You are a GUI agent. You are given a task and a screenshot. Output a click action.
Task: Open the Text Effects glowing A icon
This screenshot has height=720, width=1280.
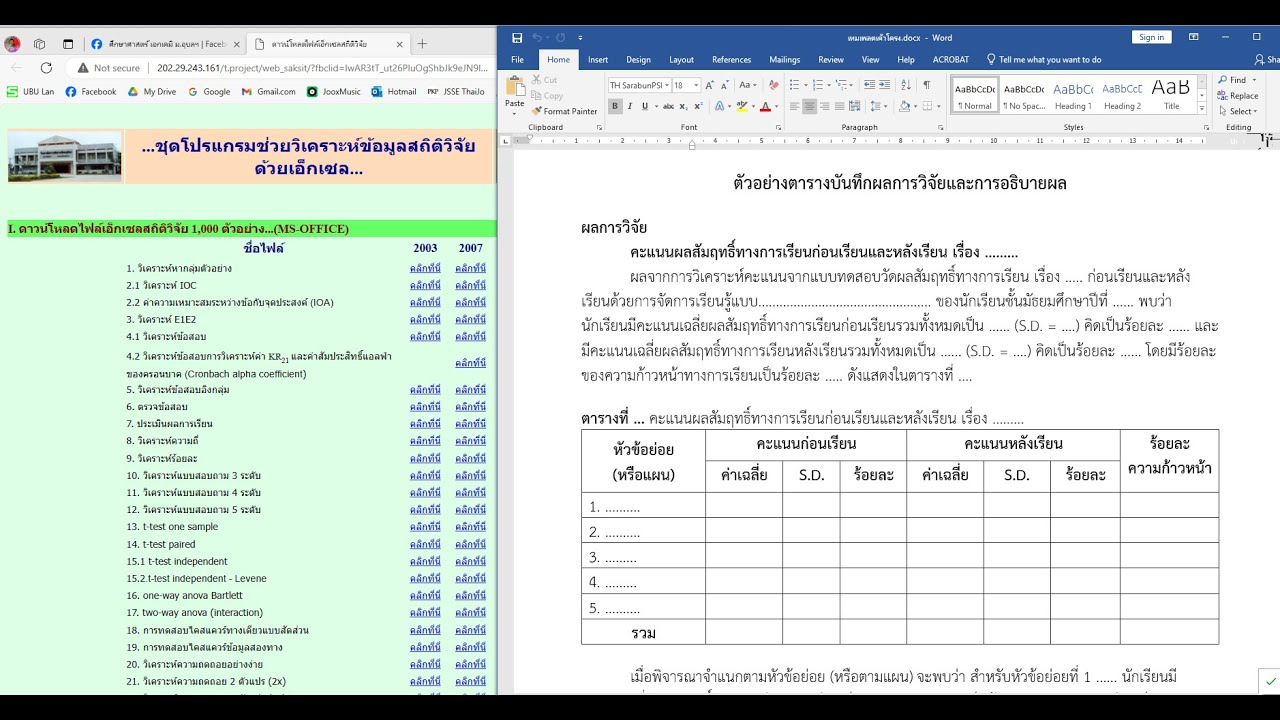click(x=720, y=106)
